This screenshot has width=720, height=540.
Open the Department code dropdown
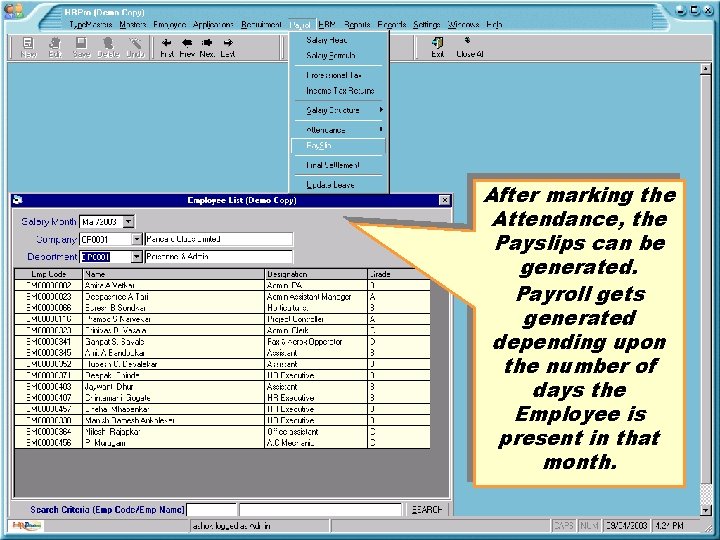(x=136, y=257)
